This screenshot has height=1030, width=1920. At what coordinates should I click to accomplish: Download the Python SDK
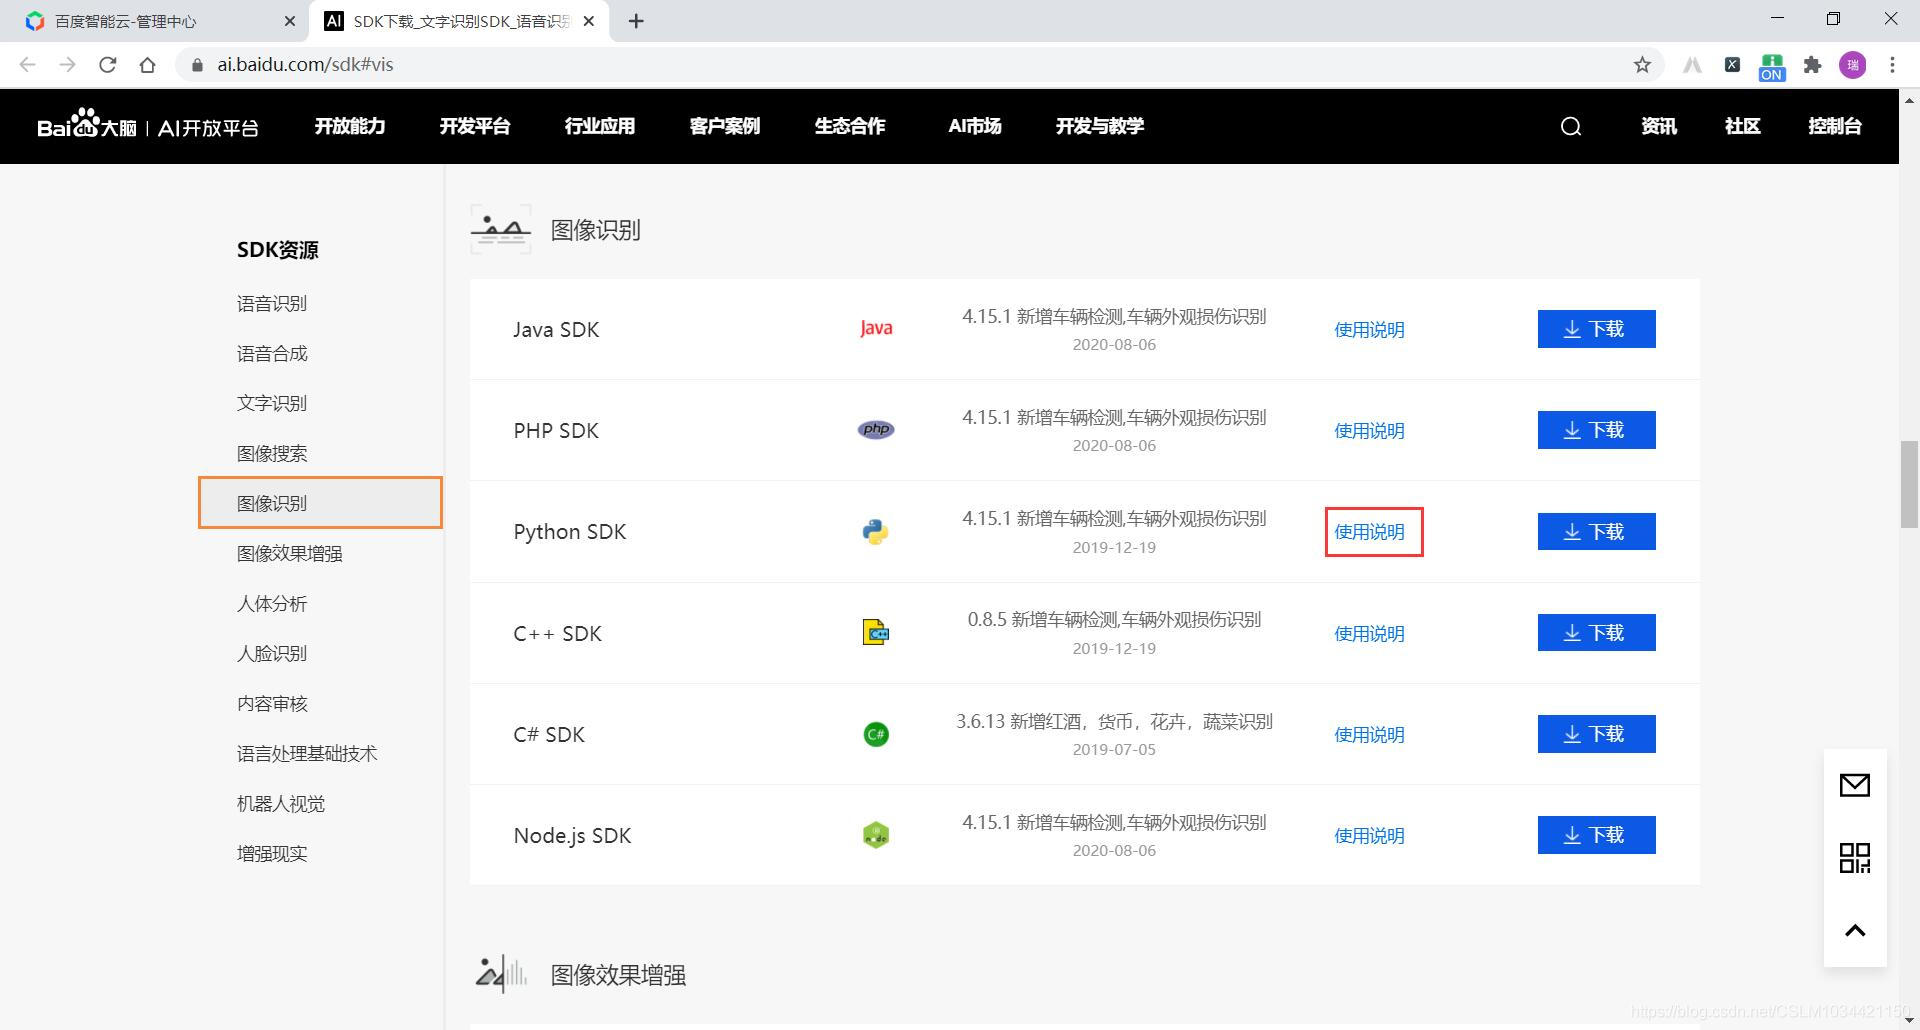click(1596, 531)
